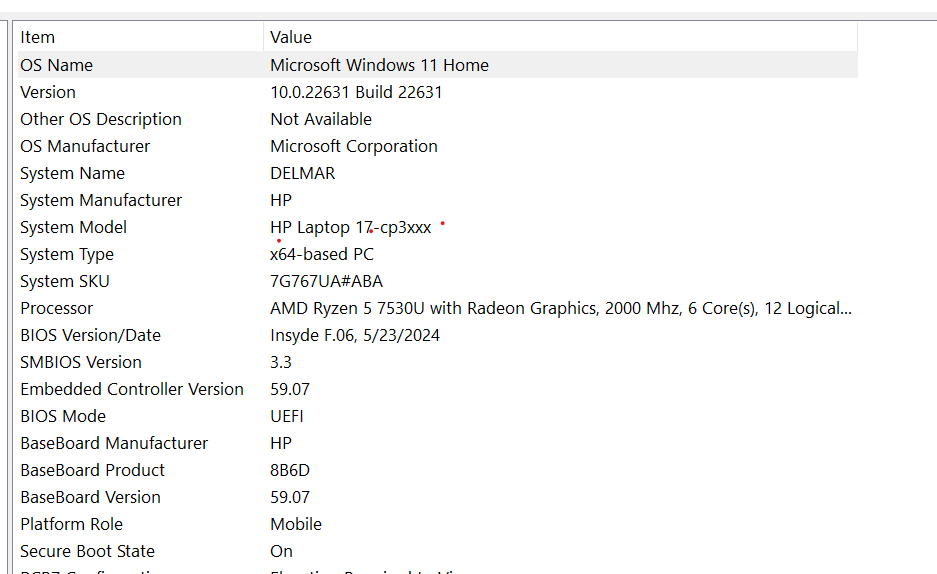Select the BIOS Mode row
937x574 pixels.
[x=437, y=416]
